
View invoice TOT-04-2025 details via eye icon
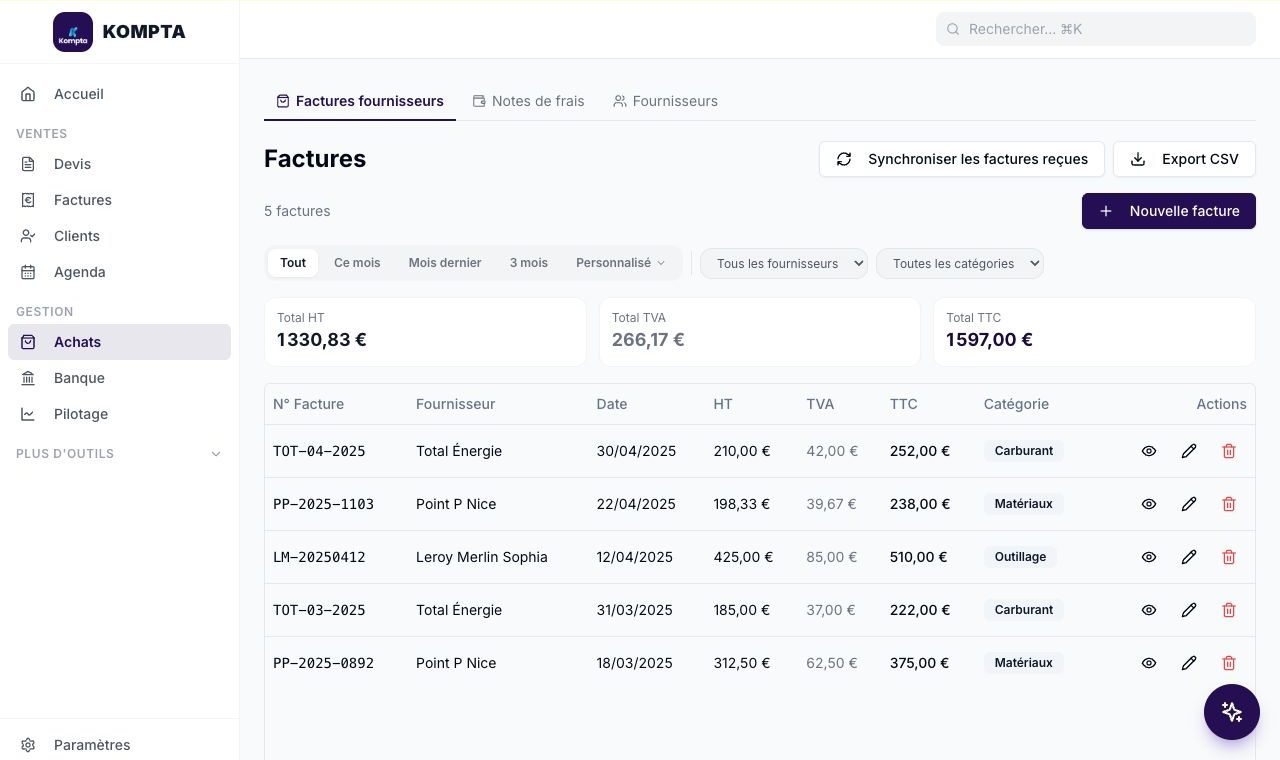1149,451
